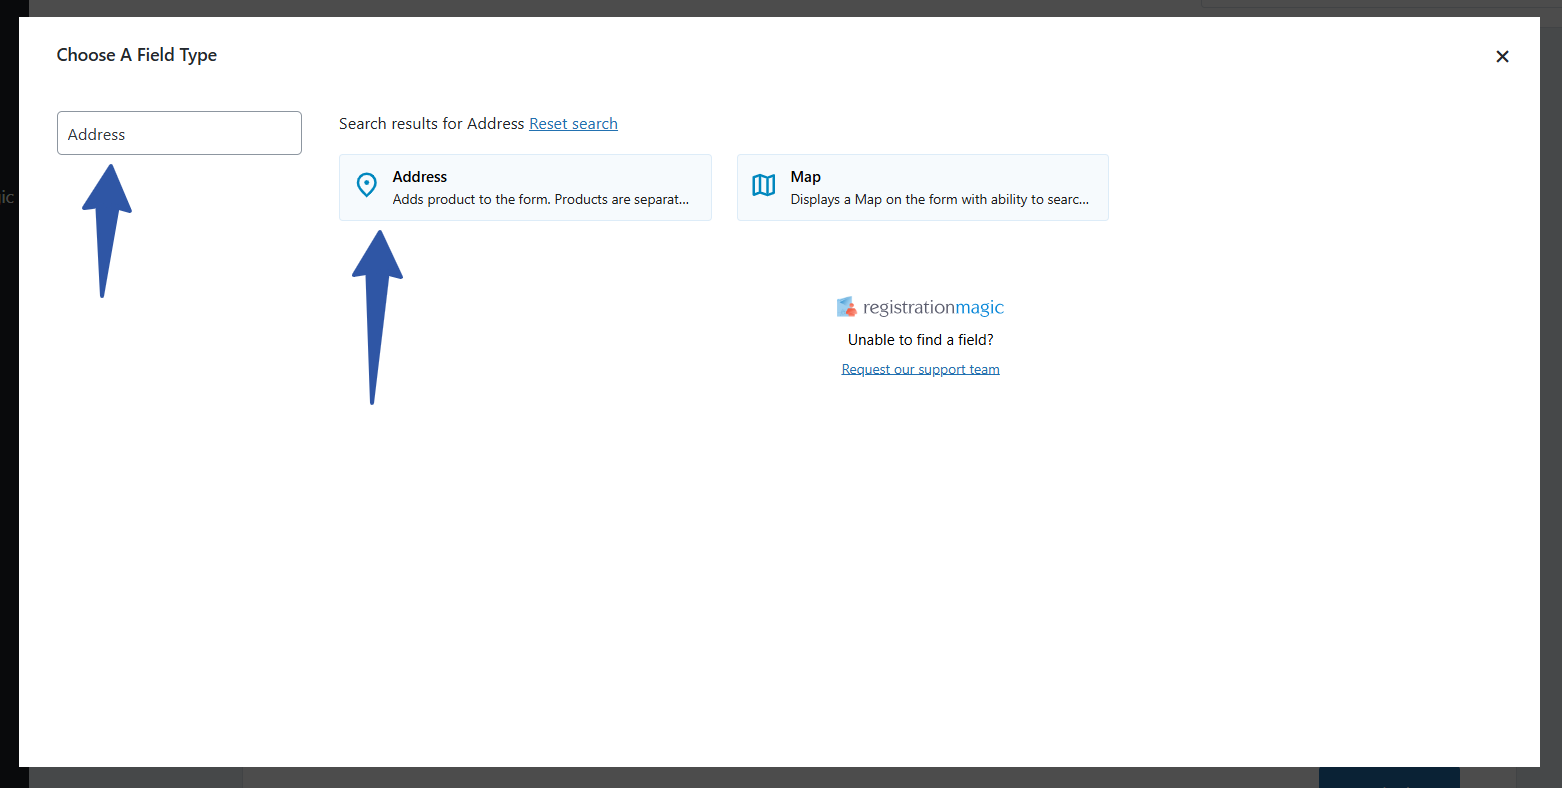Click the Map card description text

point(939,200)
